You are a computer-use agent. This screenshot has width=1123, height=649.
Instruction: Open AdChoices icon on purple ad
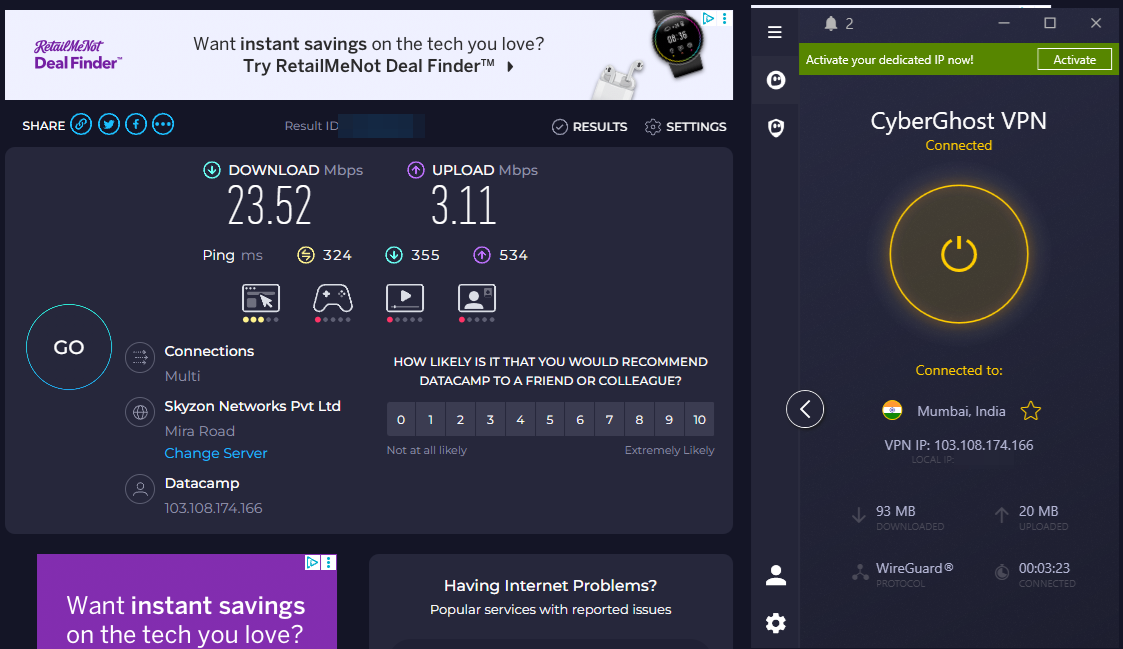tap(313, 562)
